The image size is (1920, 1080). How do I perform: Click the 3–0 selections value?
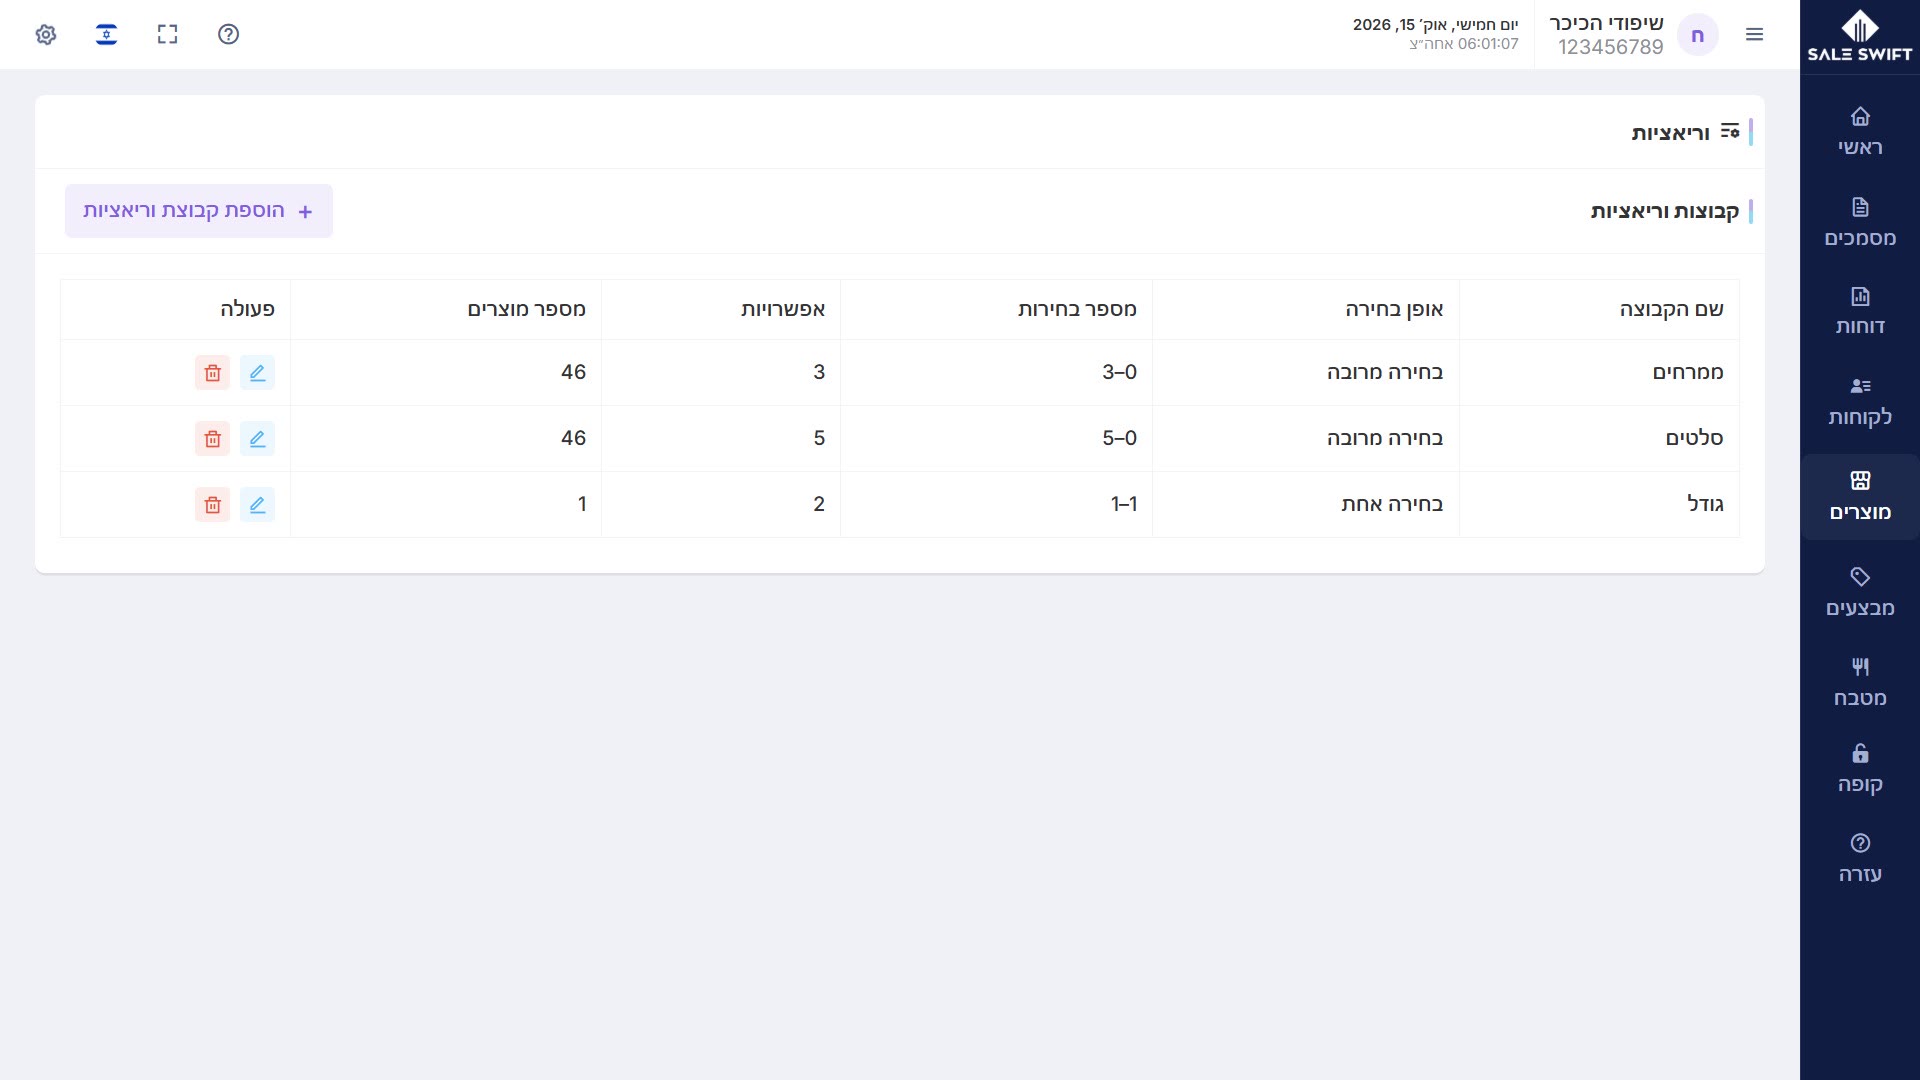coord(1119,372)
